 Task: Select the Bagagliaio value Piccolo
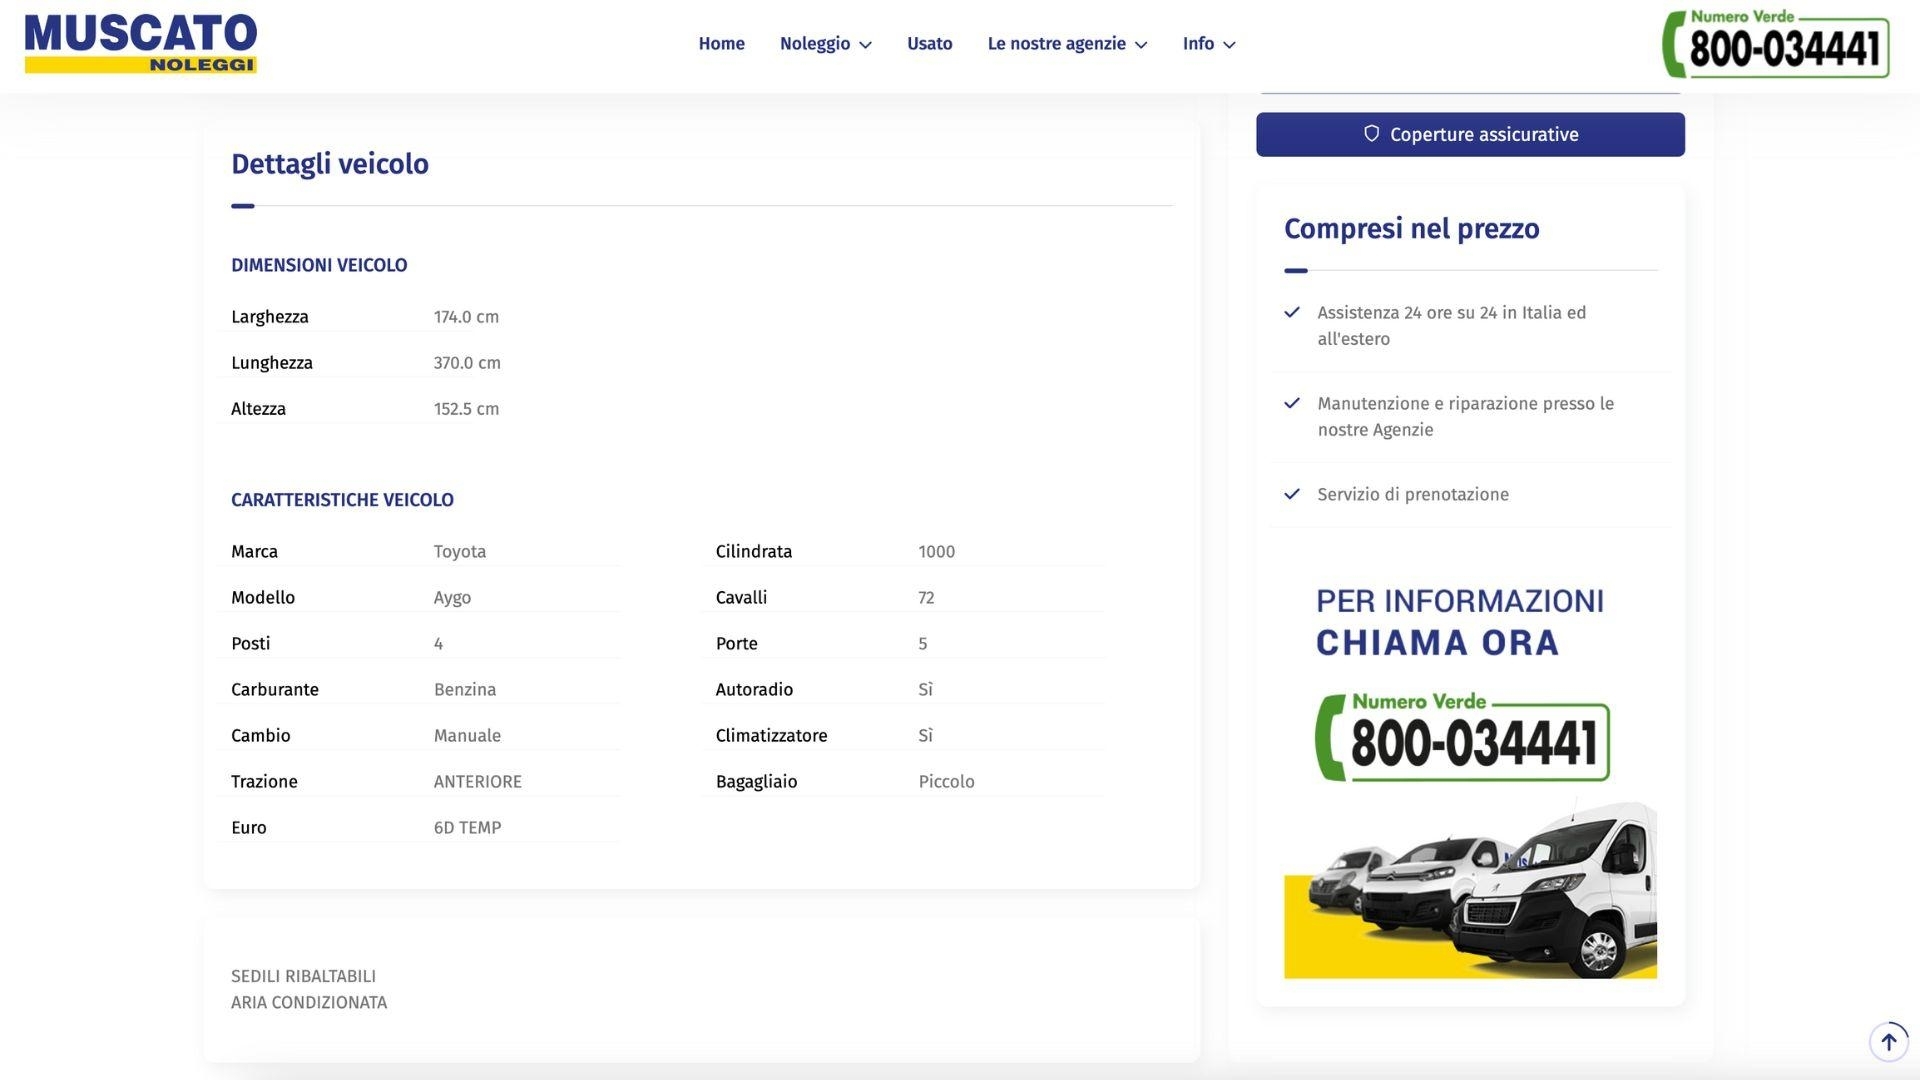pyautogui.click(x=946, y=782)
